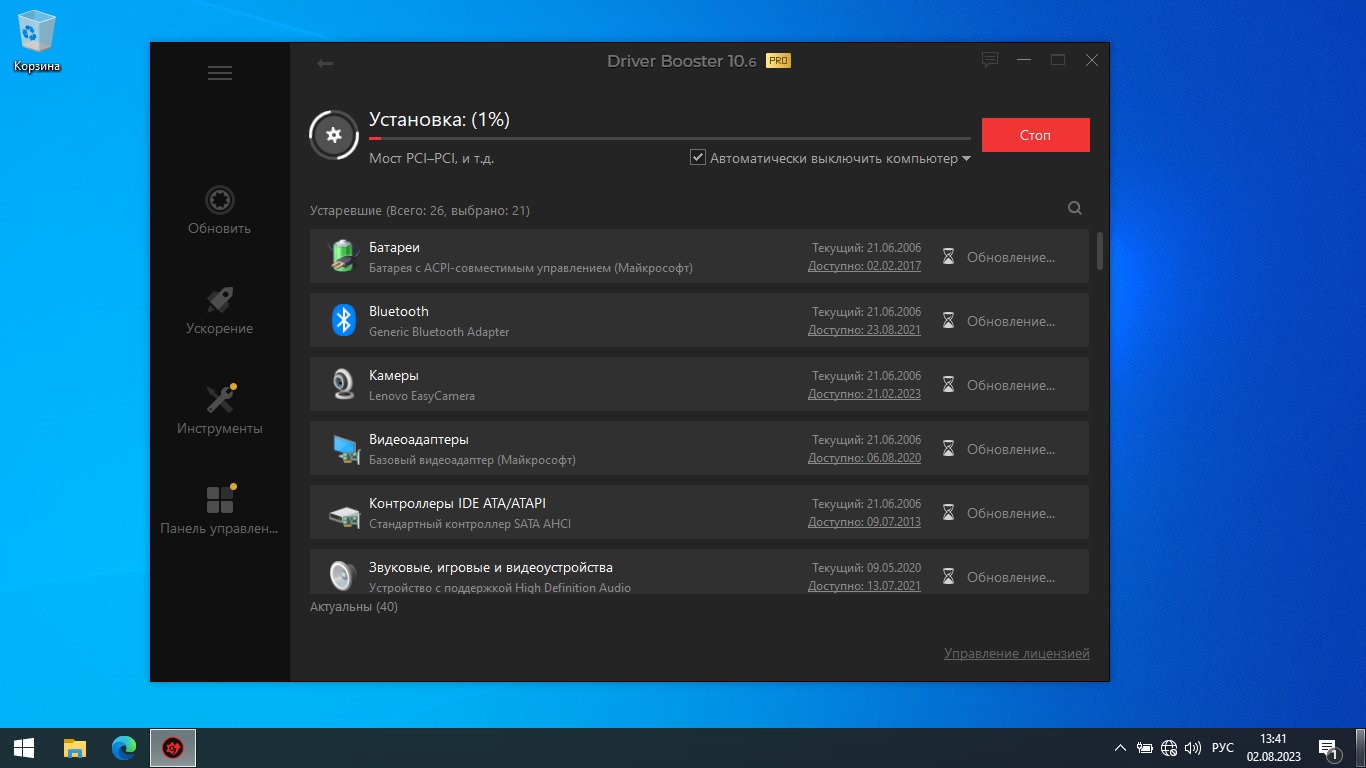Viewport: 1366px width, 768px height.
Task: Click the PRO badge in the title bar
Action: click(x=778, y=61)
